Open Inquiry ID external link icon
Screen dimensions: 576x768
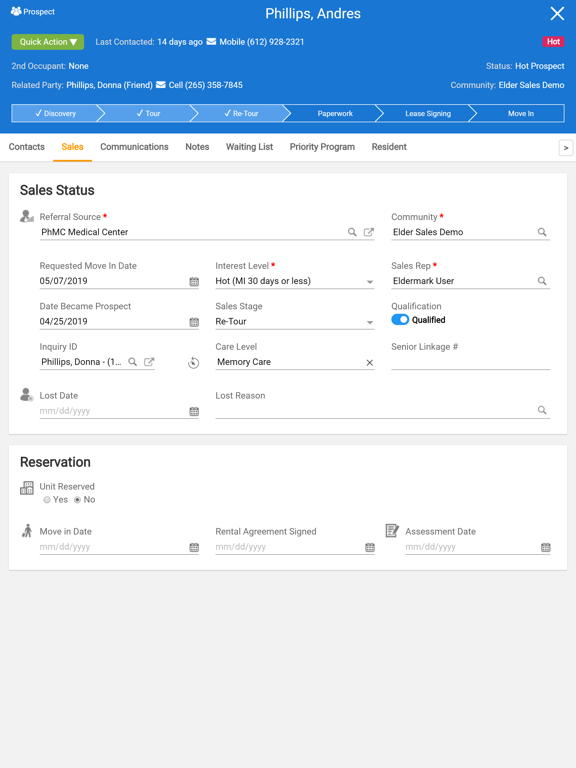tap(149, 362)
